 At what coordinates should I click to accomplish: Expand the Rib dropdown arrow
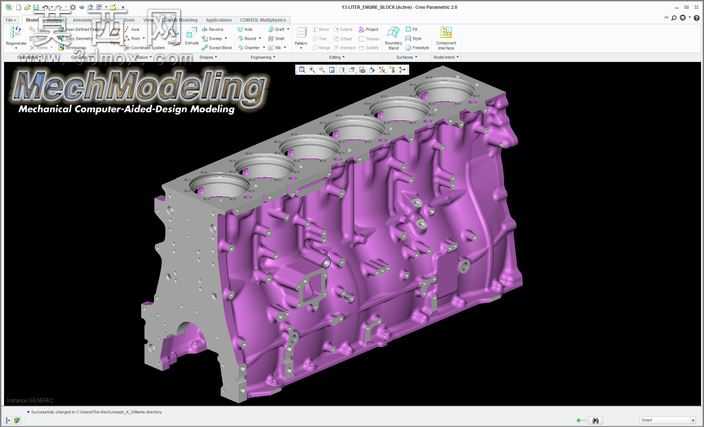tap(285, 47)
